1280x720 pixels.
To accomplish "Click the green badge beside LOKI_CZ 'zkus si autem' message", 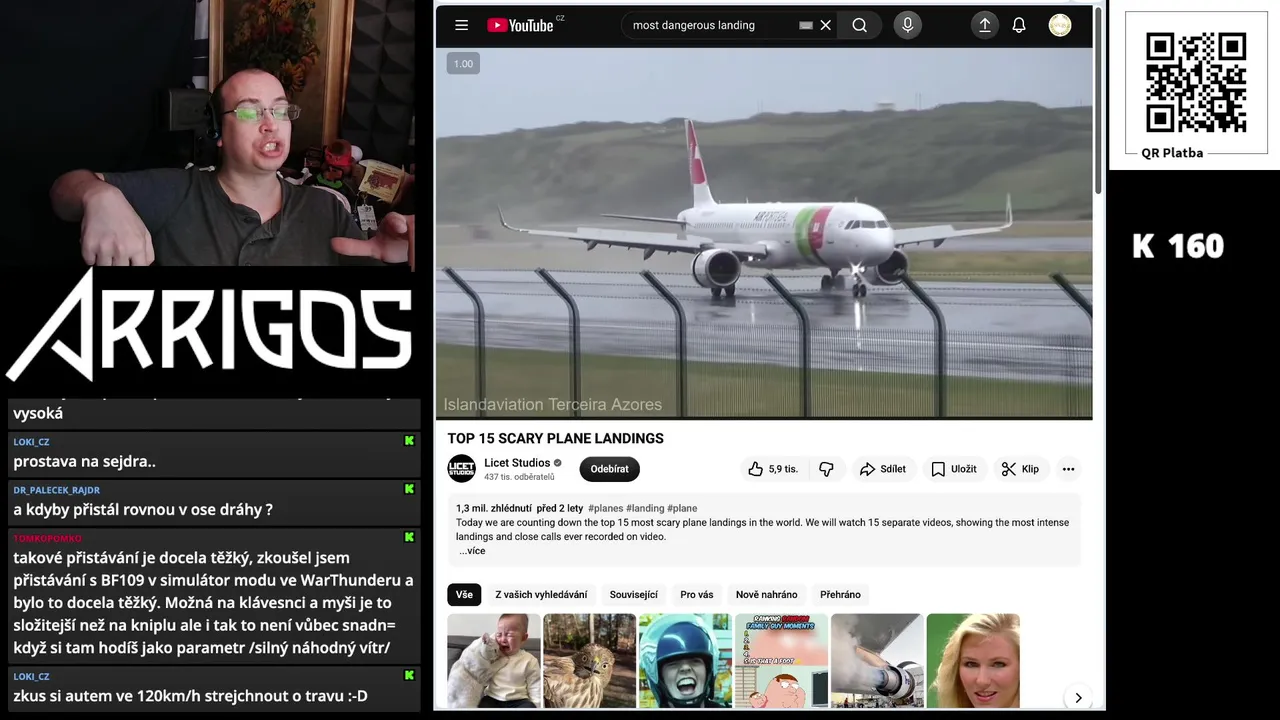I will click(409, 675).
